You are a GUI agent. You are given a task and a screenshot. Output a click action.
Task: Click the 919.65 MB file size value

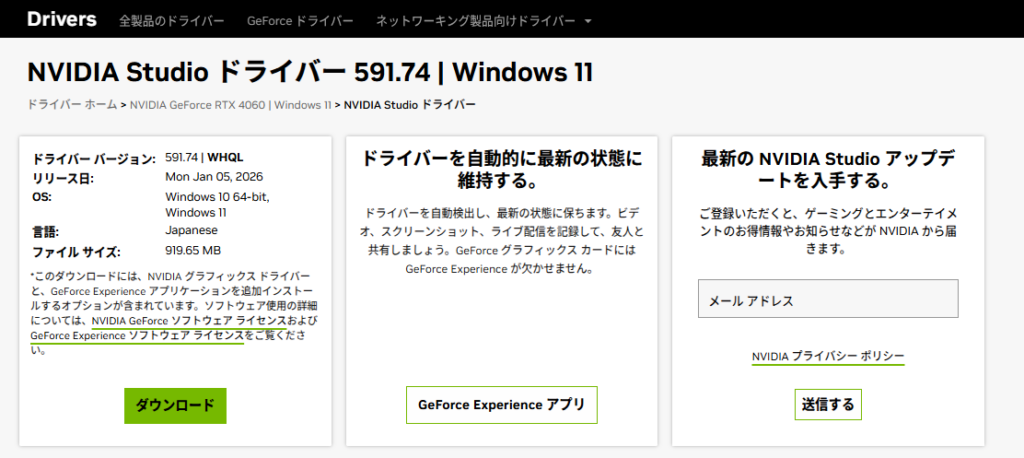pos(193,250)
